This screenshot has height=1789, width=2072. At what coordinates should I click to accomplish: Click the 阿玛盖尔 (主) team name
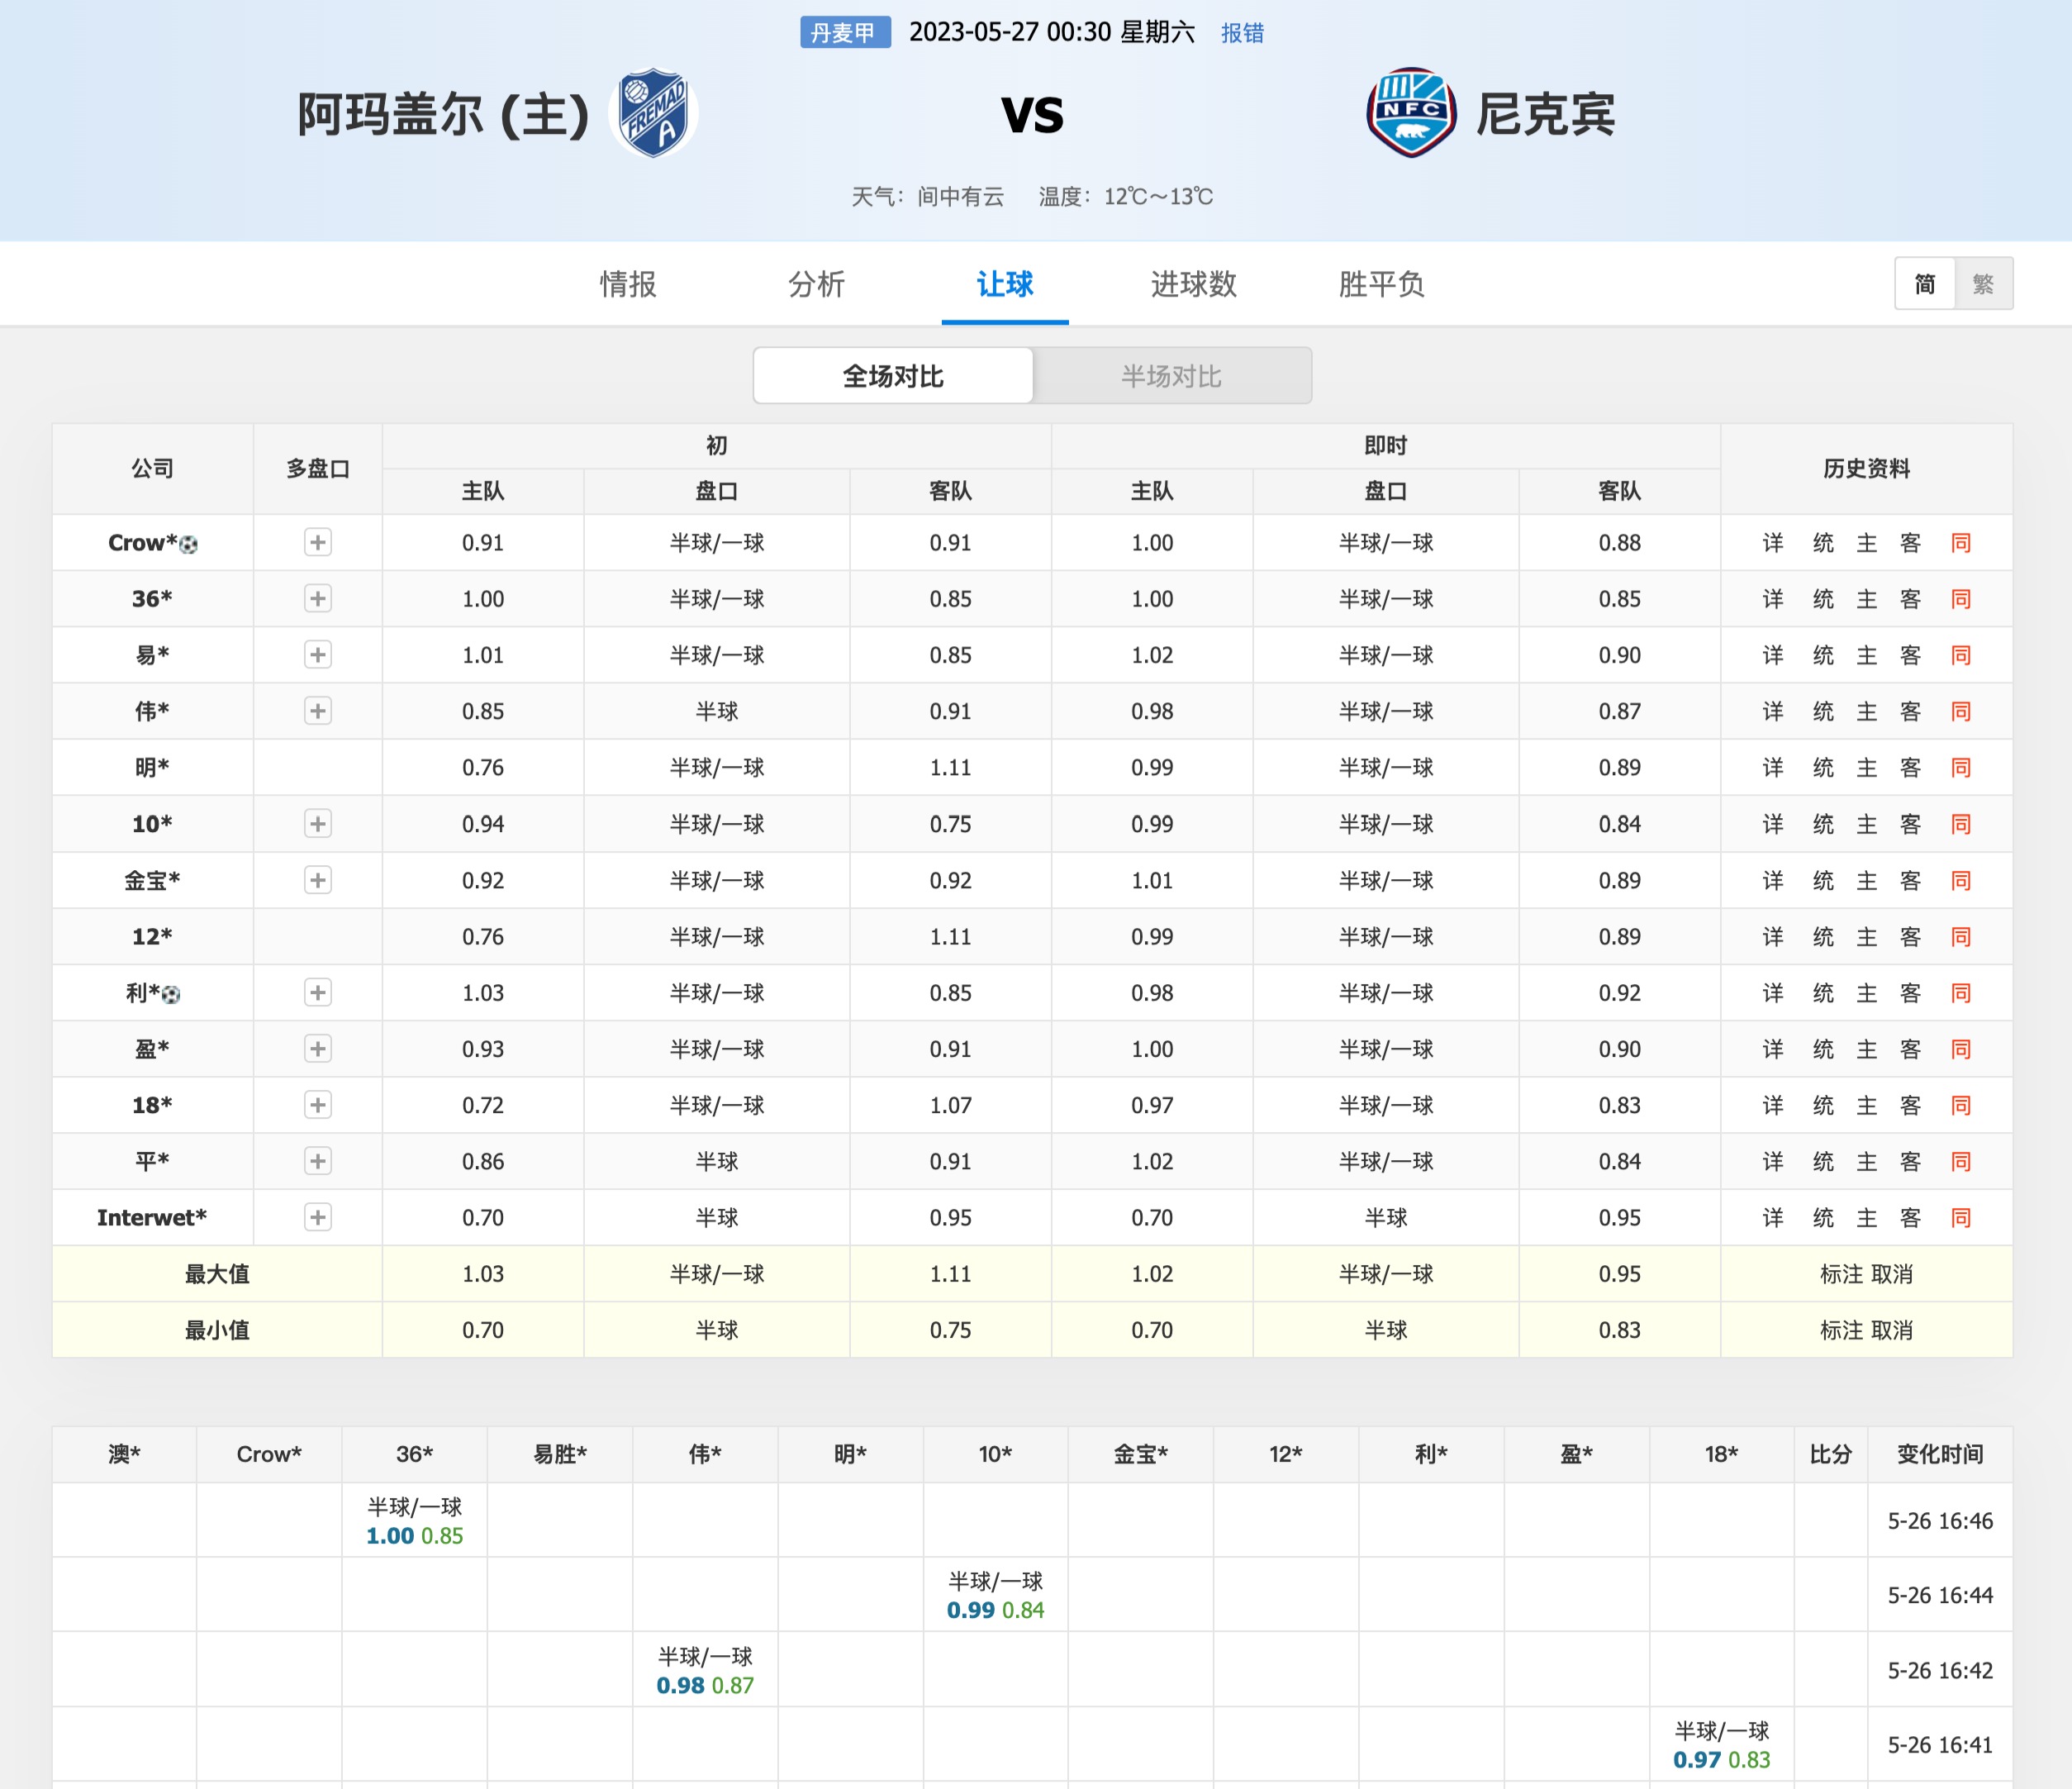pos(443,114)
